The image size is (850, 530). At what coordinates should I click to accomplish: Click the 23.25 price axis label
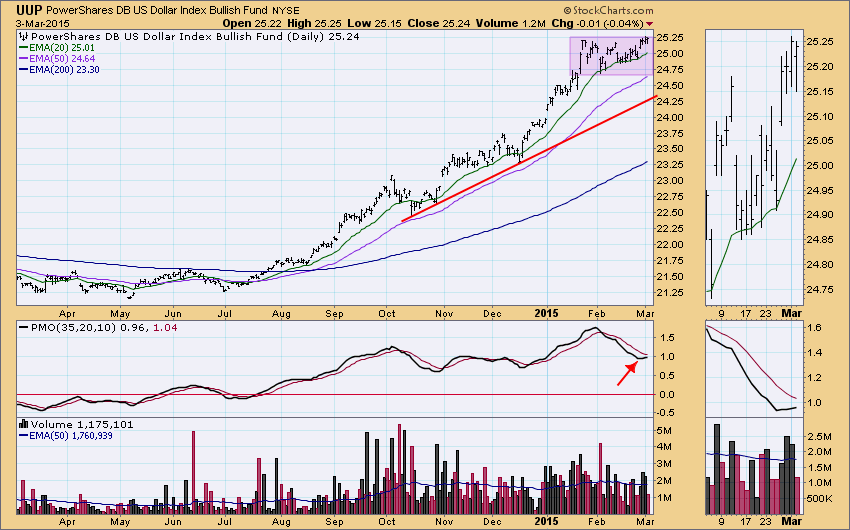(x=669, y=165)
